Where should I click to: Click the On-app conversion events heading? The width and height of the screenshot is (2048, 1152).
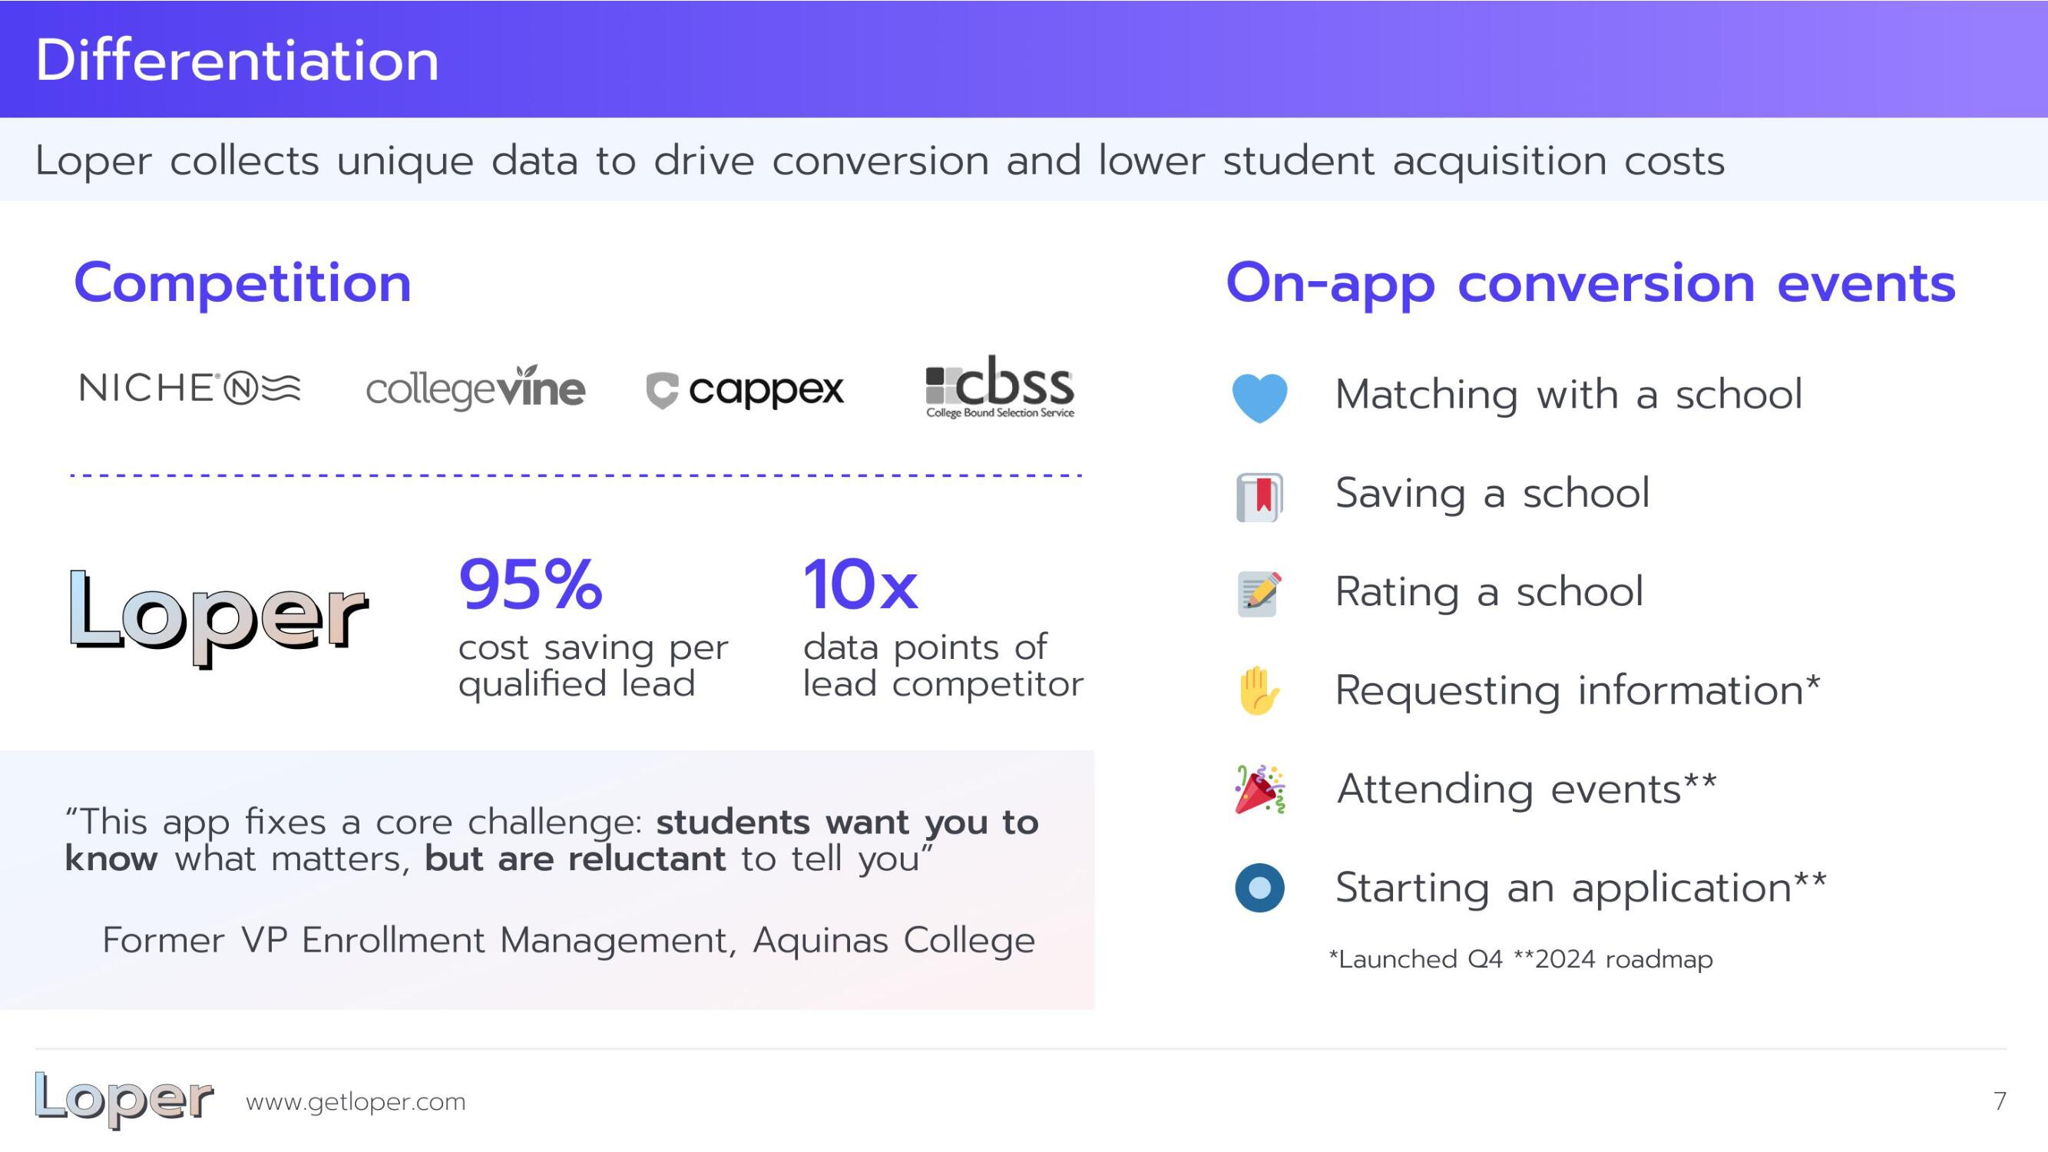[x=1590, y=283]
